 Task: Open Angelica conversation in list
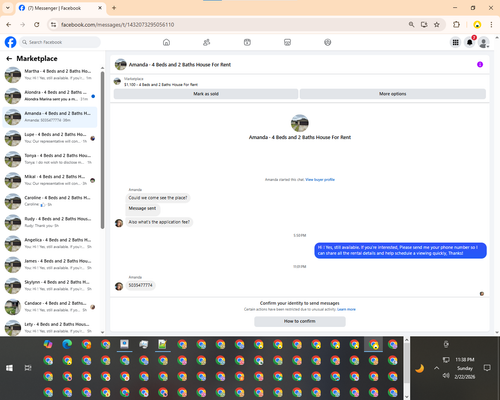tap(50, 244)
